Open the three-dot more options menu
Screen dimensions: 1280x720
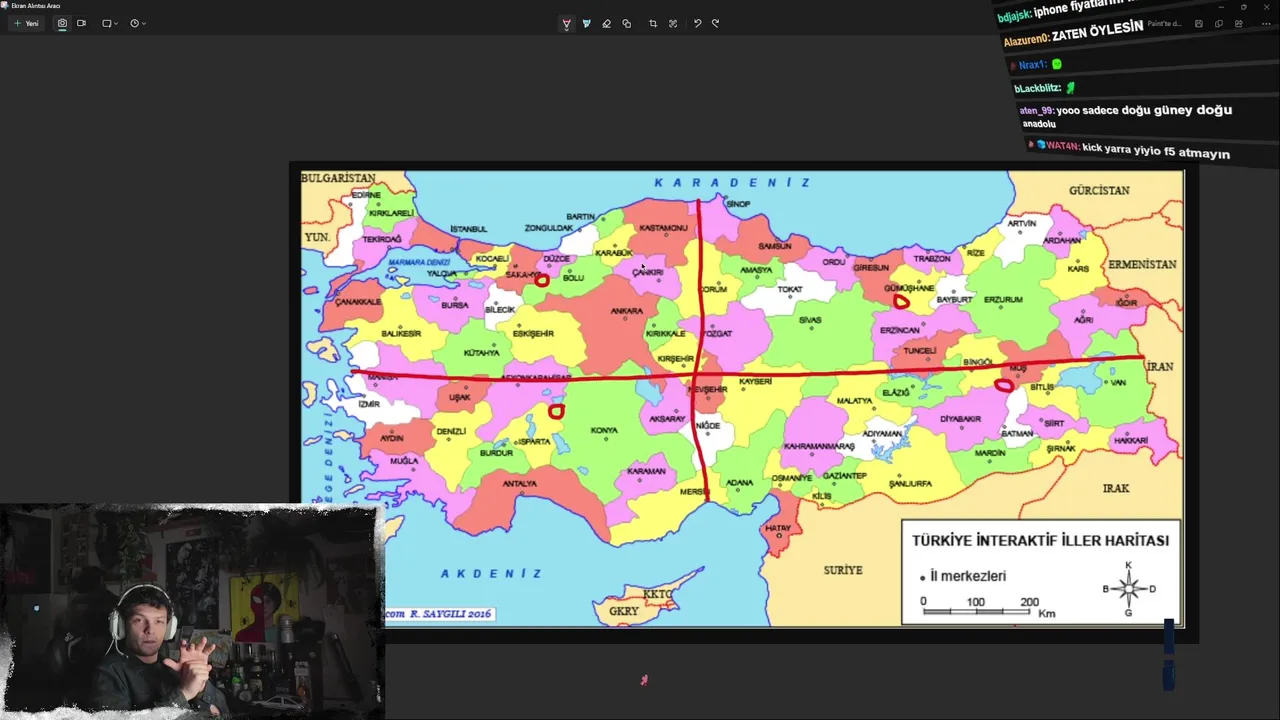point(1265,23)
